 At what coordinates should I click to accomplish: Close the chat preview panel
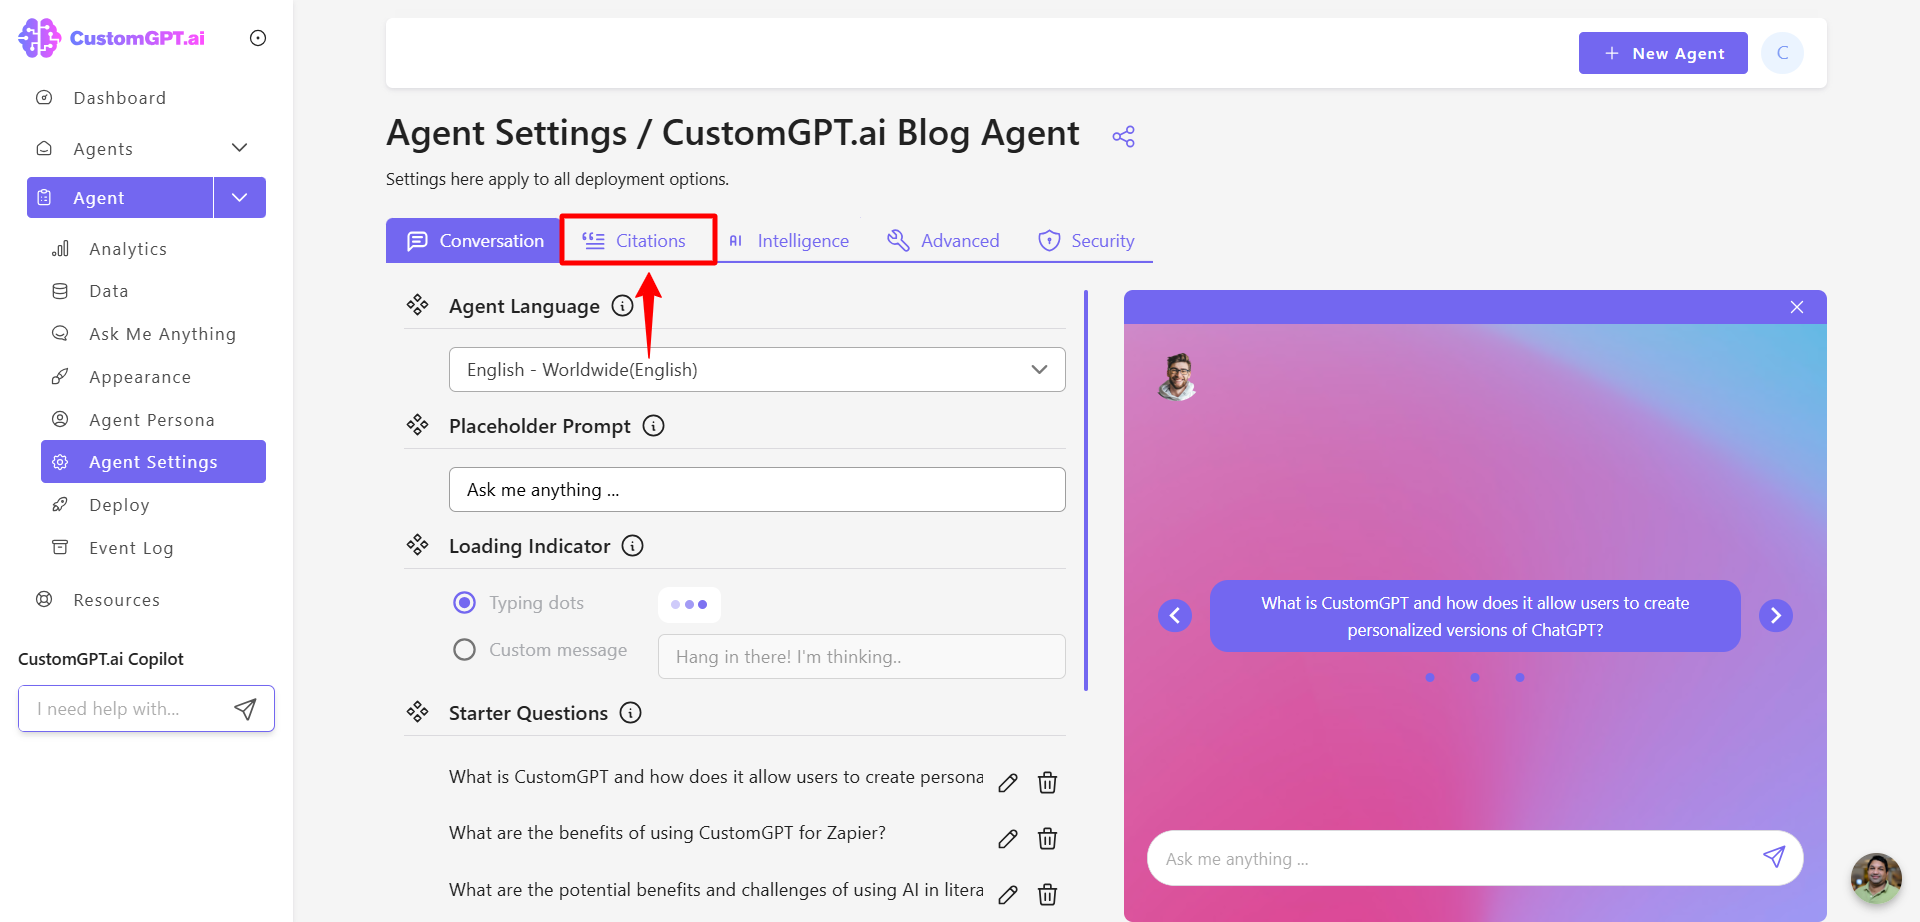(1797, 307)
